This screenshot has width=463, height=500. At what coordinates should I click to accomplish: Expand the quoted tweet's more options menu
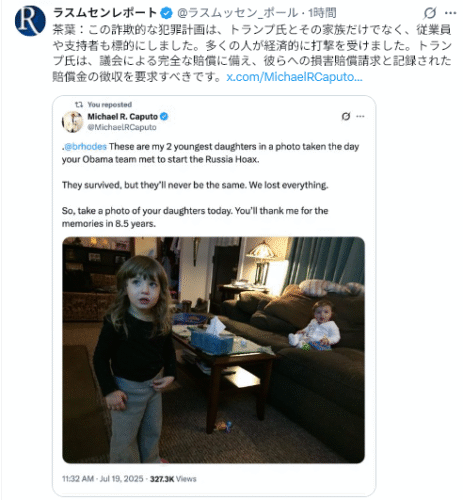pyautogui.click(x=360, y=116)
